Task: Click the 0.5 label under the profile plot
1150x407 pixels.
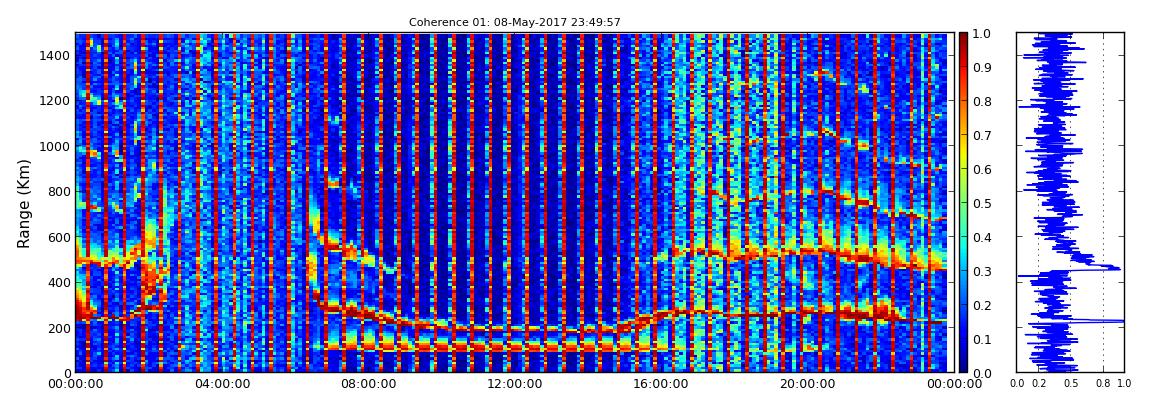Action: (x=1071, y=383)
